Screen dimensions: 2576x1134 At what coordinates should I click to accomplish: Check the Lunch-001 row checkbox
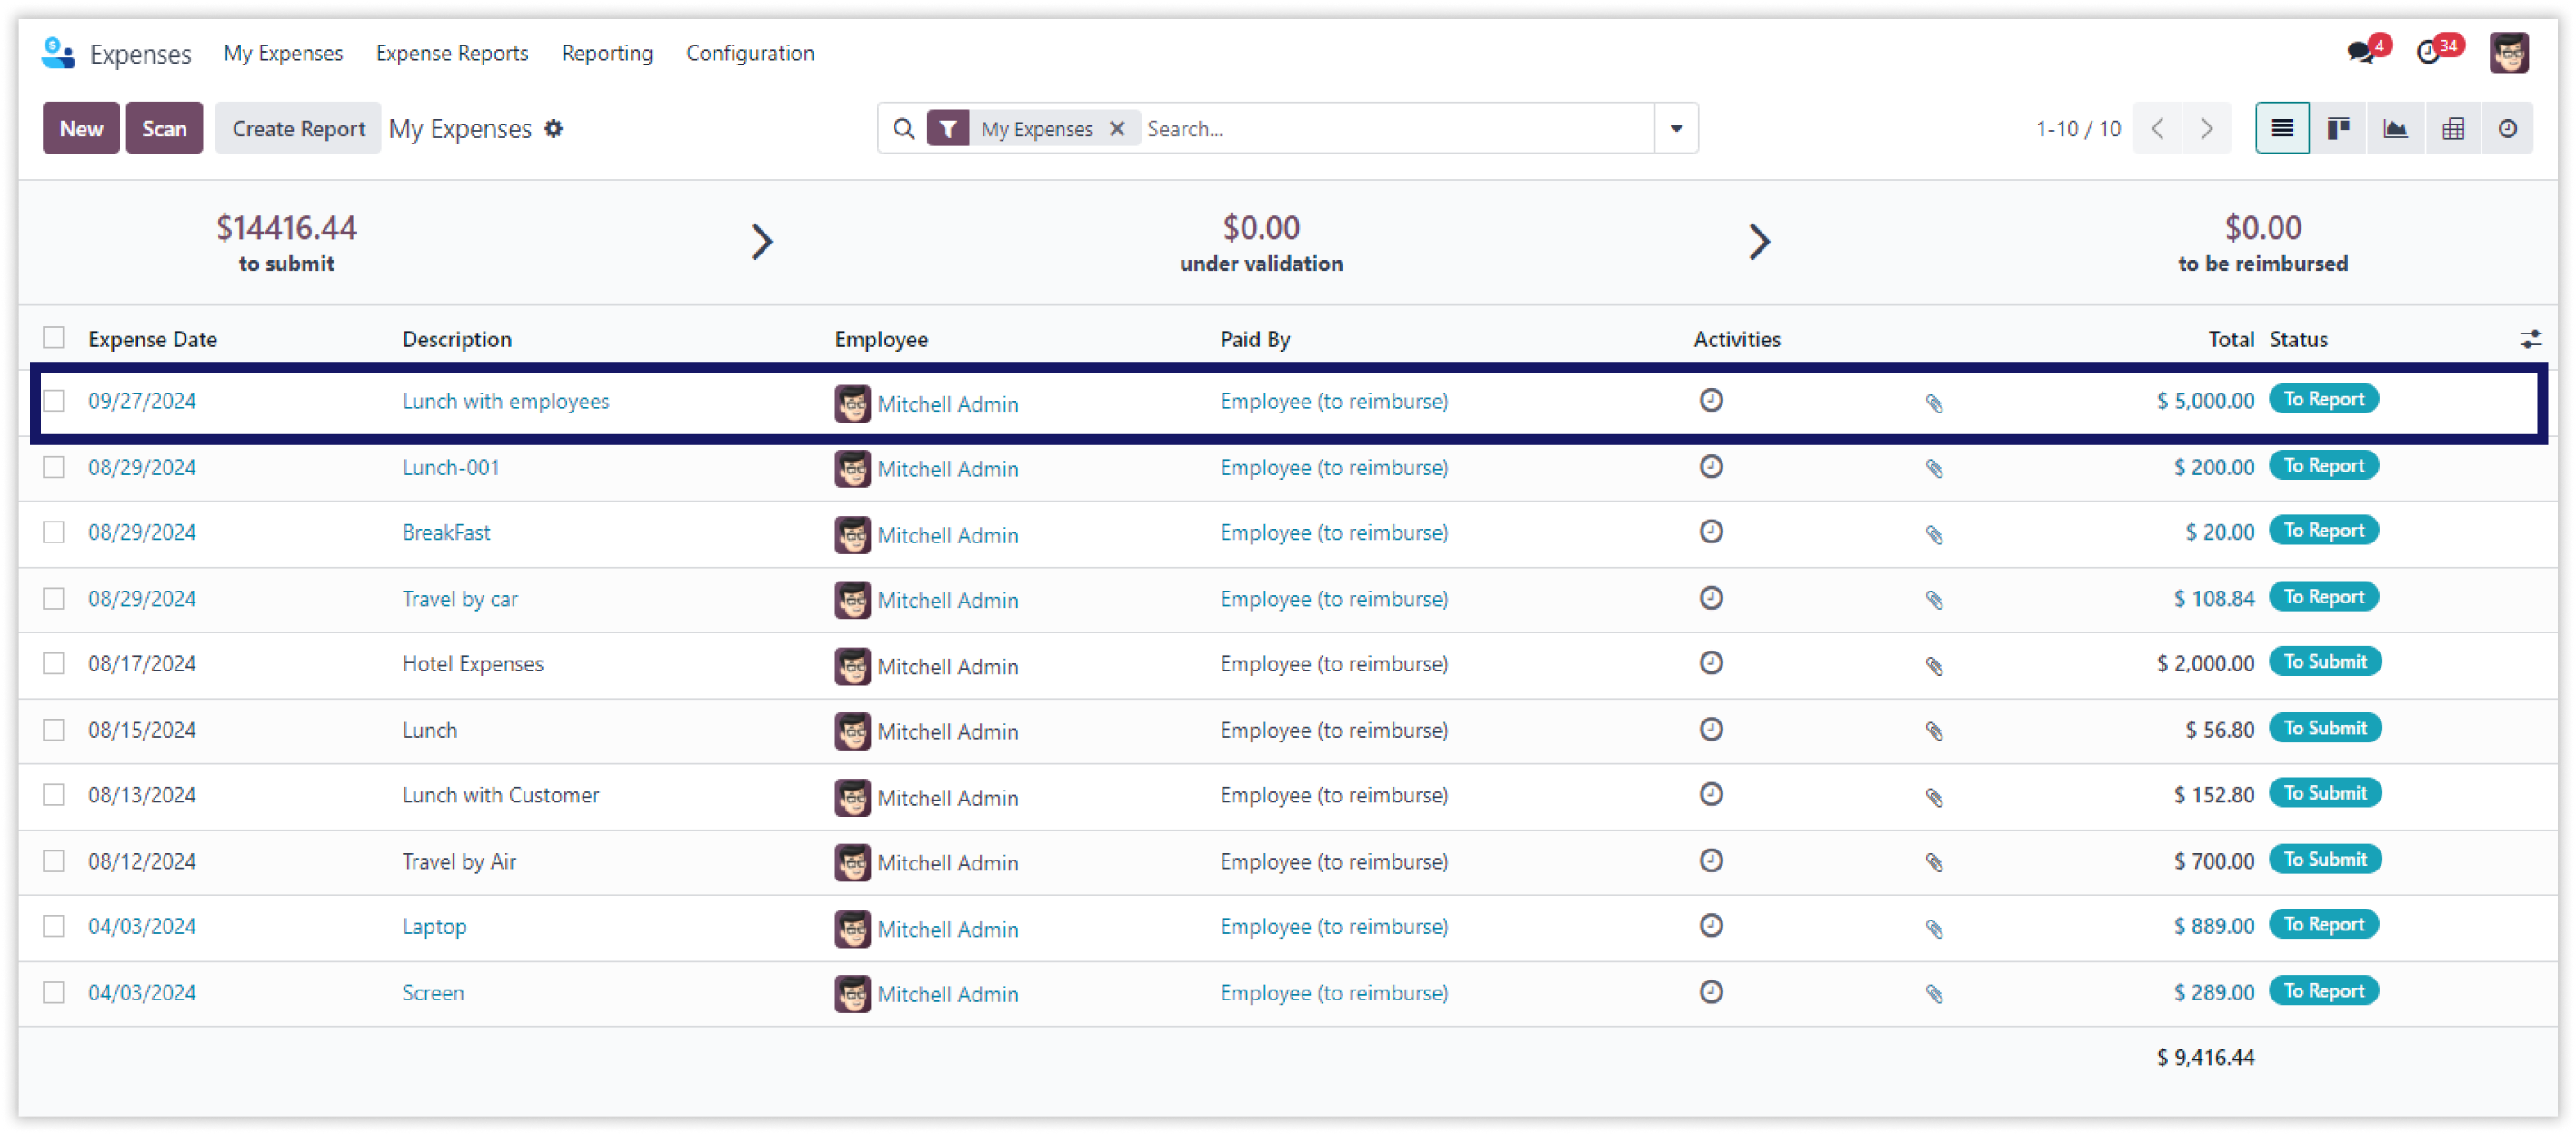(x=54, y=467)
